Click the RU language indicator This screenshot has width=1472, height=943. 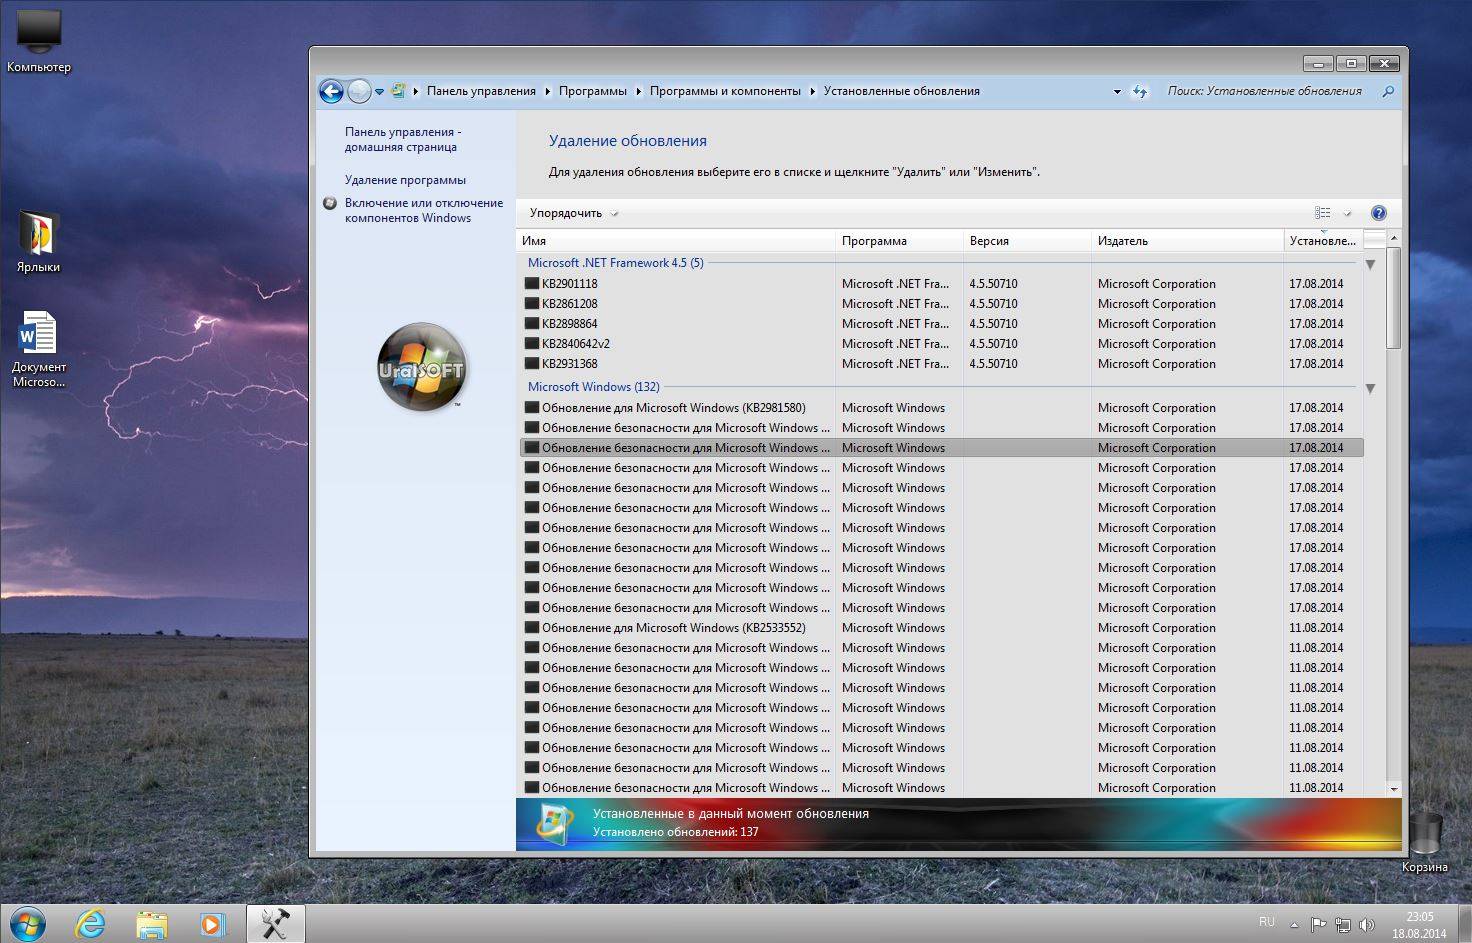pos(1267,922)
